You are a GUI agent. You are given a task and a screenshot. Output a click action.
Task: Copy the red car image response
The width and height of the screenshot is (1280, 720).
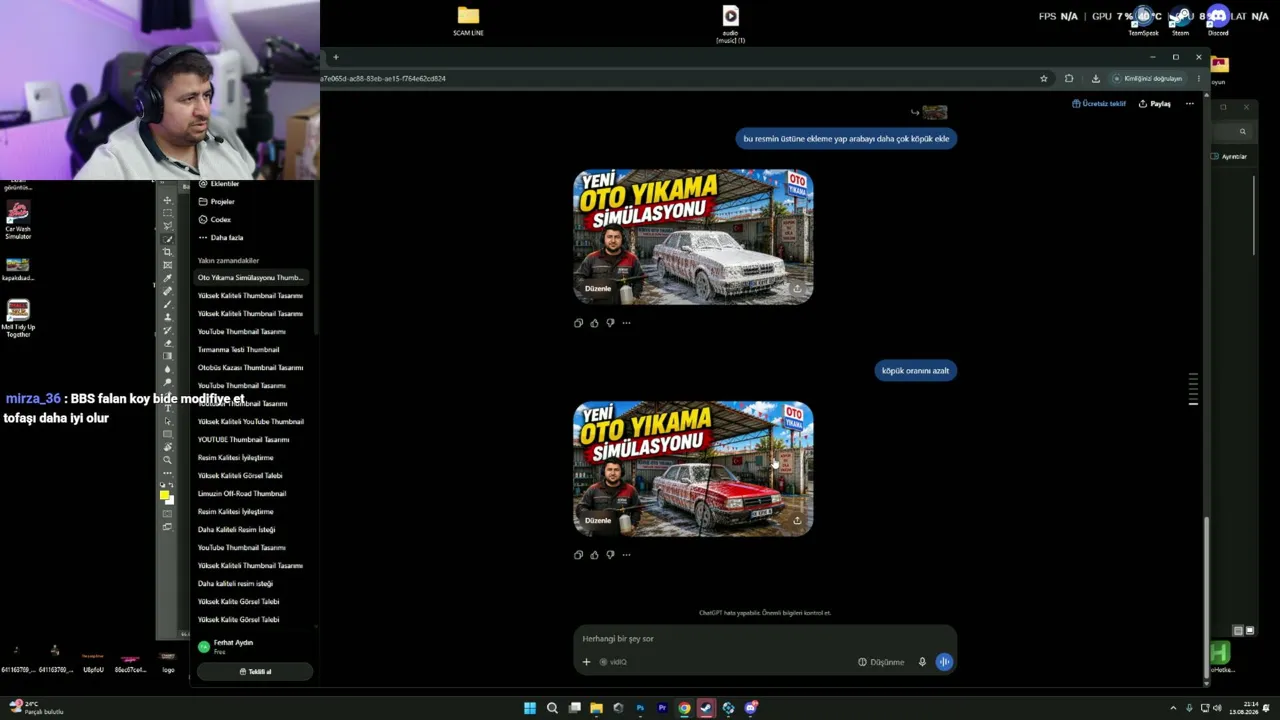pos(578,555)
